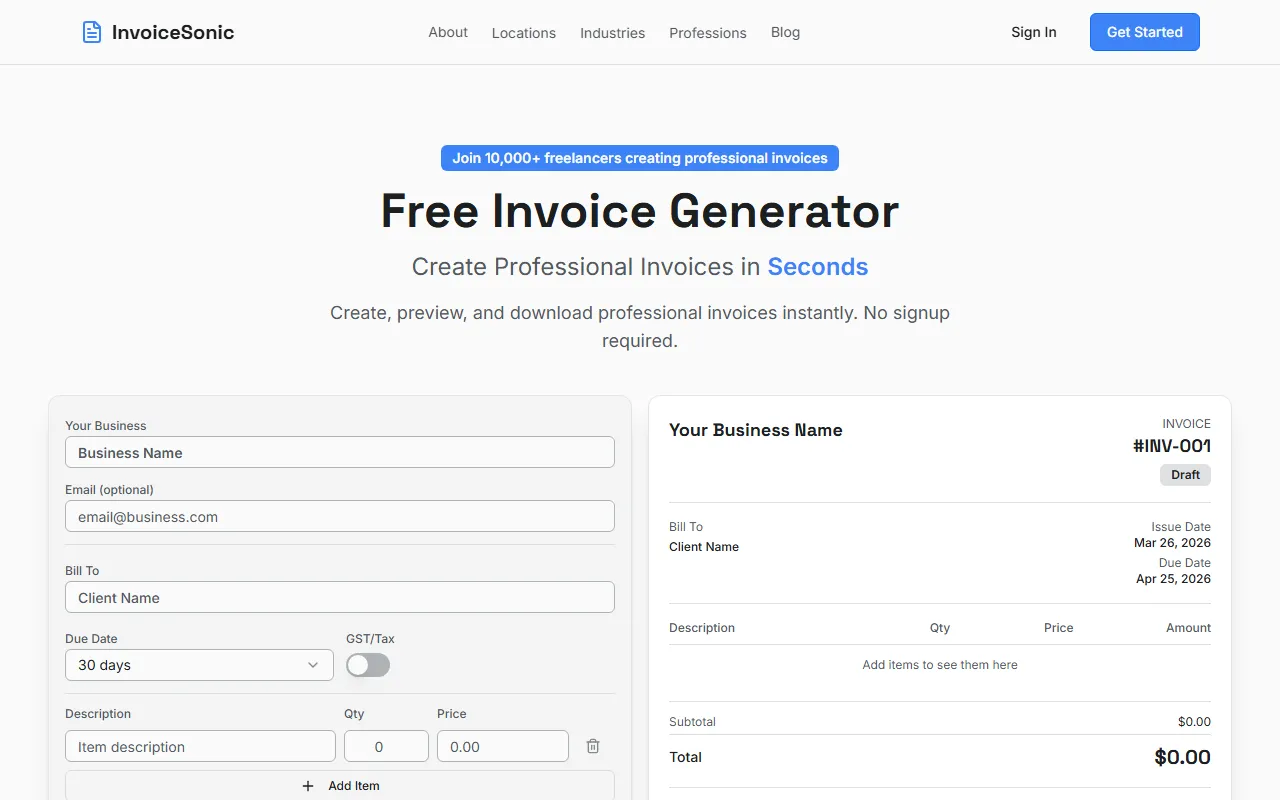Viewport: 1280px width, 800px height.
Task: Open the Due Date 30 days dropdown
Action: (x=199, y=665)
